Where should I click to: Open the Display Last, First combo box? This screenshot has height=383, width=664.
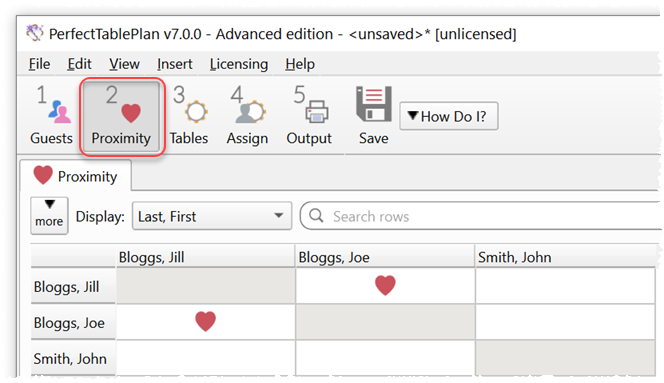(x=212, y=216)
